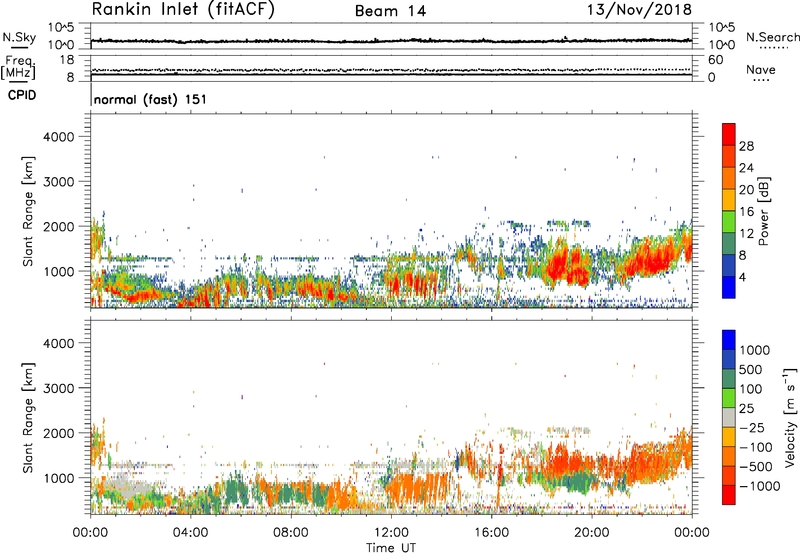Image resolution: width=800 pixels, height=554 pixels.
Task: Click the '3000' tick on the velocity panel axis
Action: [x=59, y=388]
